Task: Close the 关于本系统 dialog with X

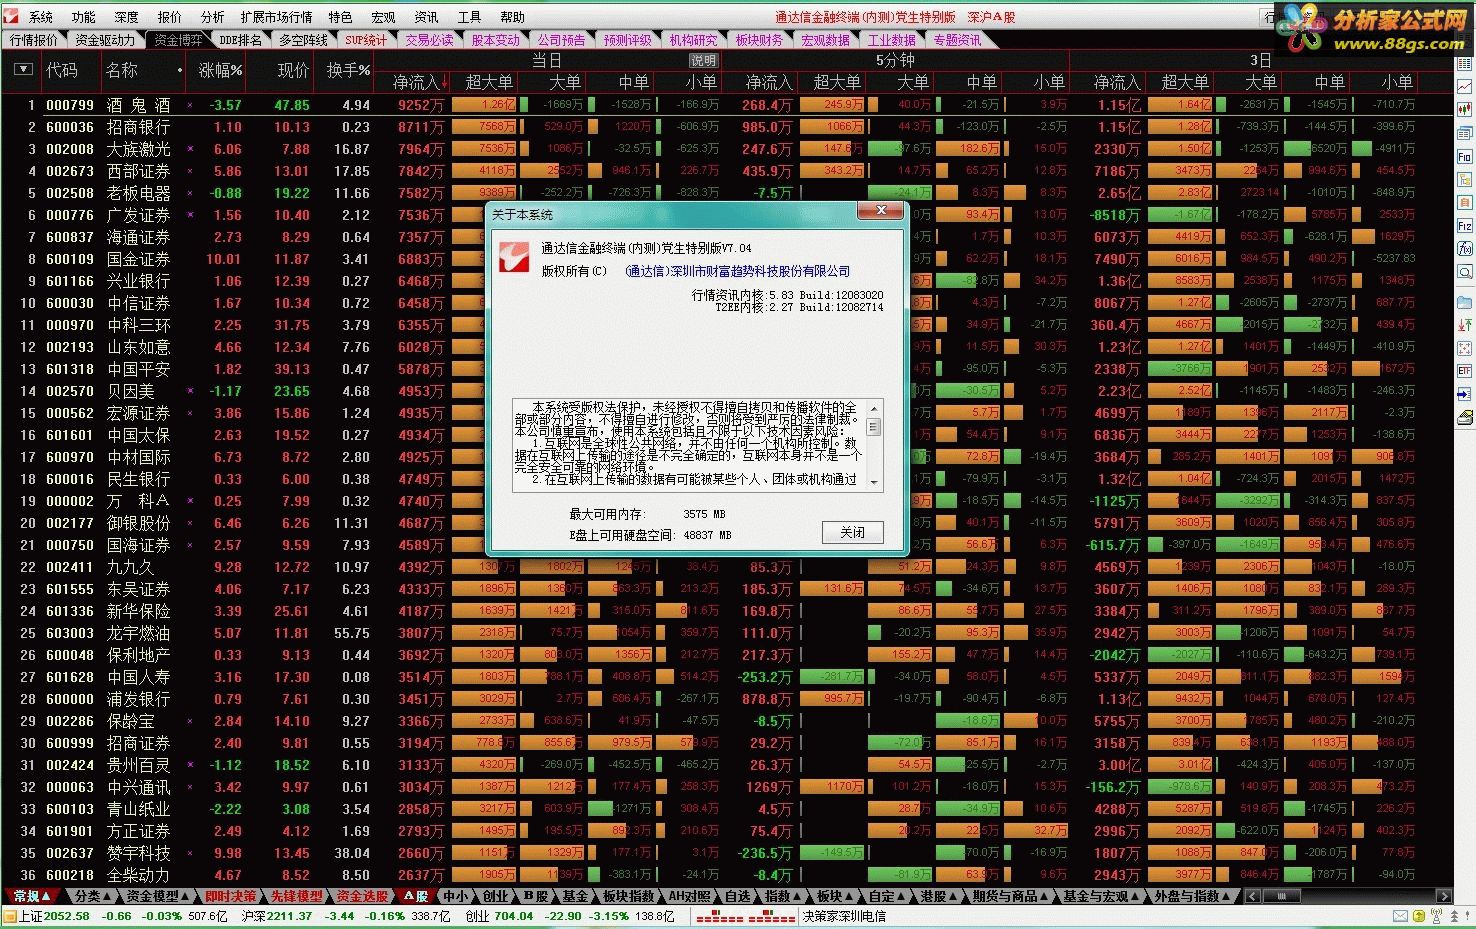Action: (881, 211)
